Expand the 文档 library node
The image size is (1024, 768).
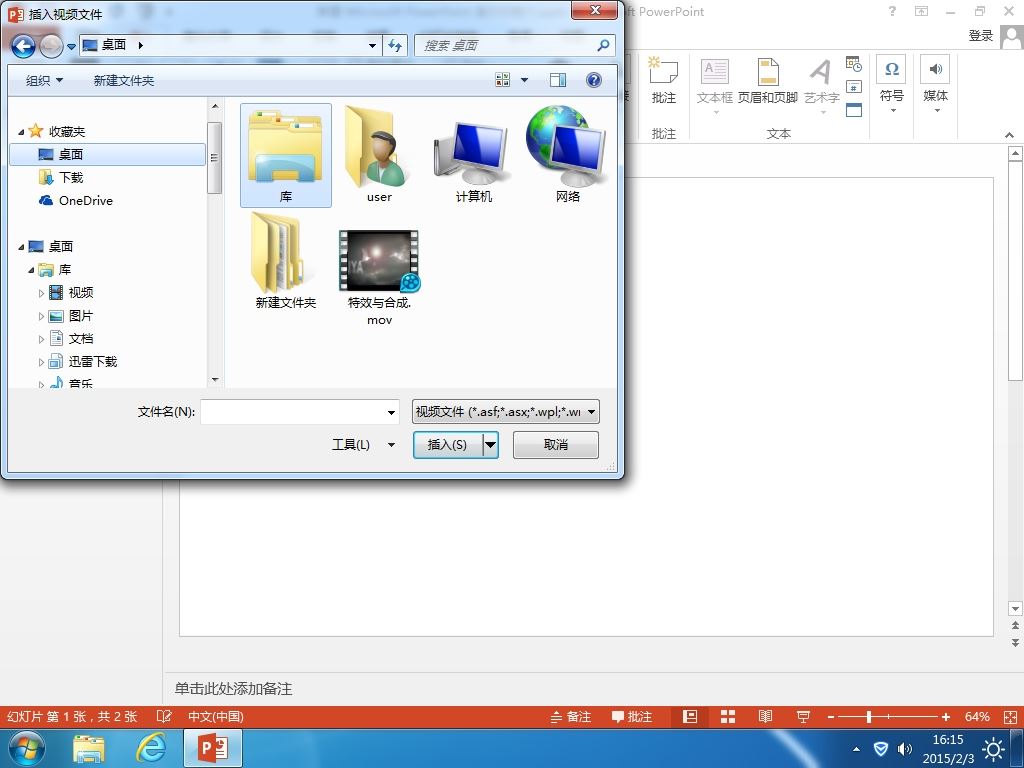click(41, 339)
